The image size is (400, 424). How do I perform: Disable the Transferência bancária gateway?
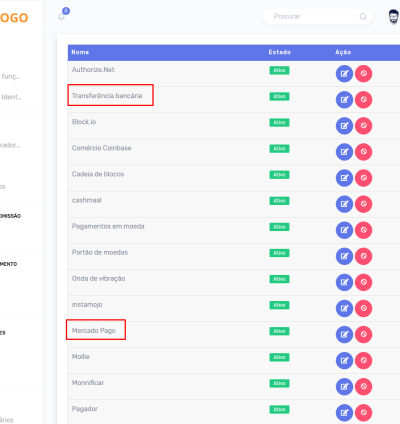click(x=363, y=99)
